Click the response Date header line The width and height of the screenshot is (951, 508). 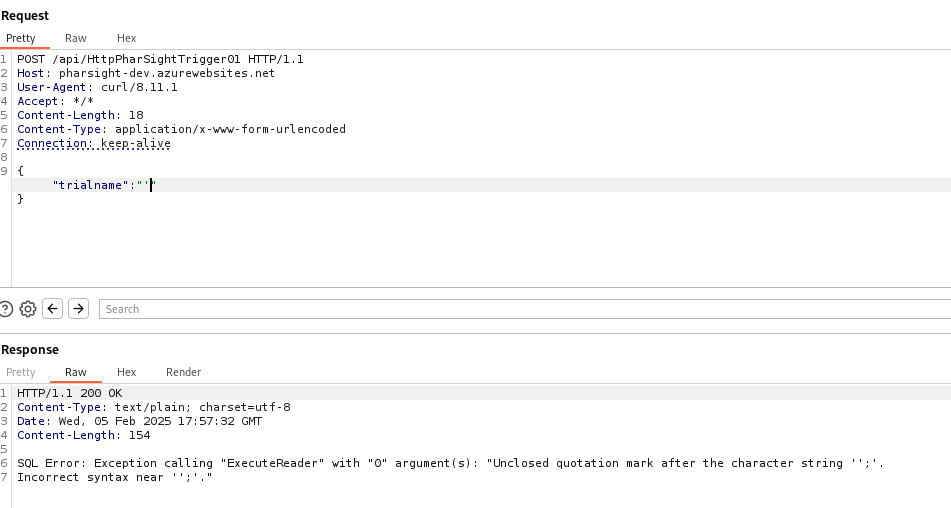coord(139,421)
